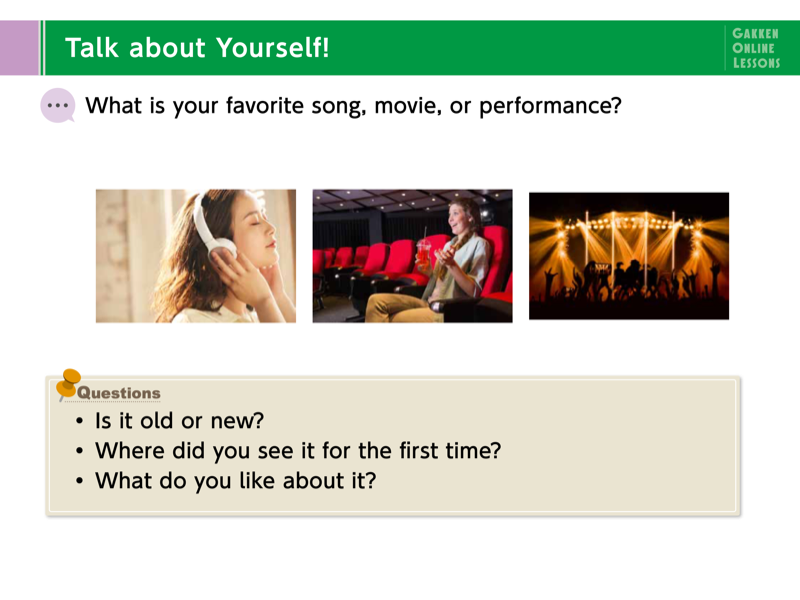The width and height of the screenshot is (800, 600).
Task: Click the white headphones in first photo
Action: 212,224
